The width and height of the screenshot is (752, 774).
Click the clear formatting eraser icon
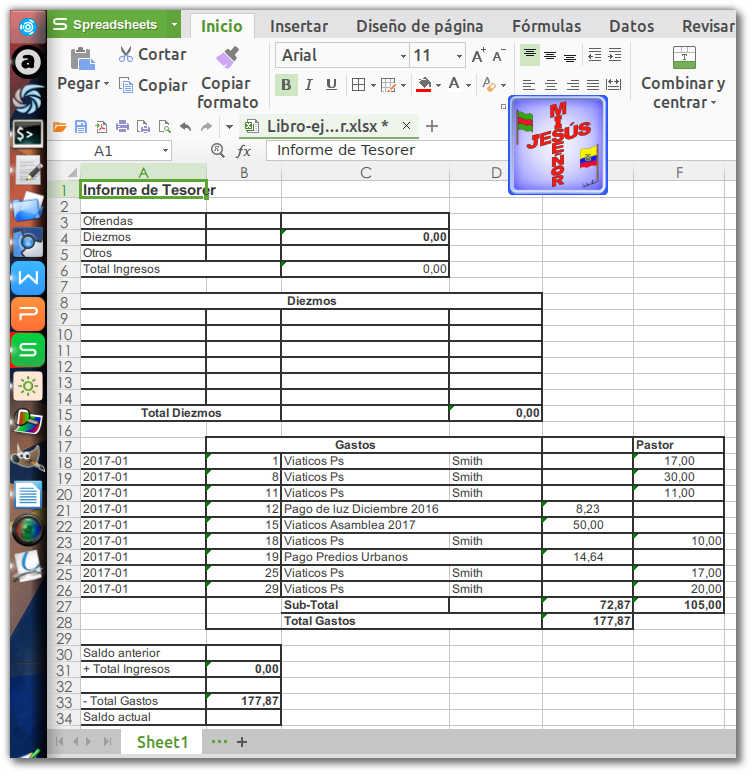pyautogui.click(x=488, y=85)
